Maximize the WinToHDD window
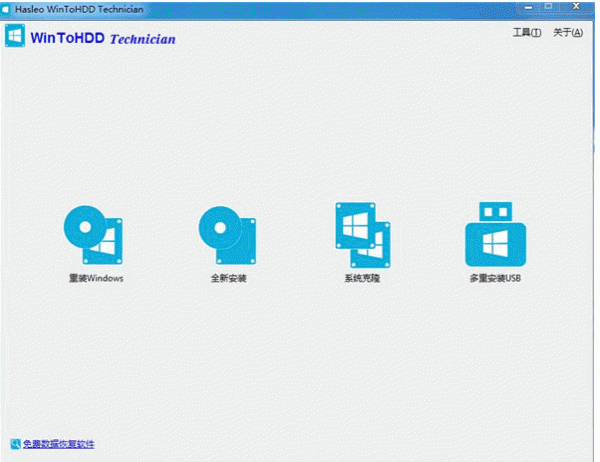600x462 pixels. click(548, 7)
